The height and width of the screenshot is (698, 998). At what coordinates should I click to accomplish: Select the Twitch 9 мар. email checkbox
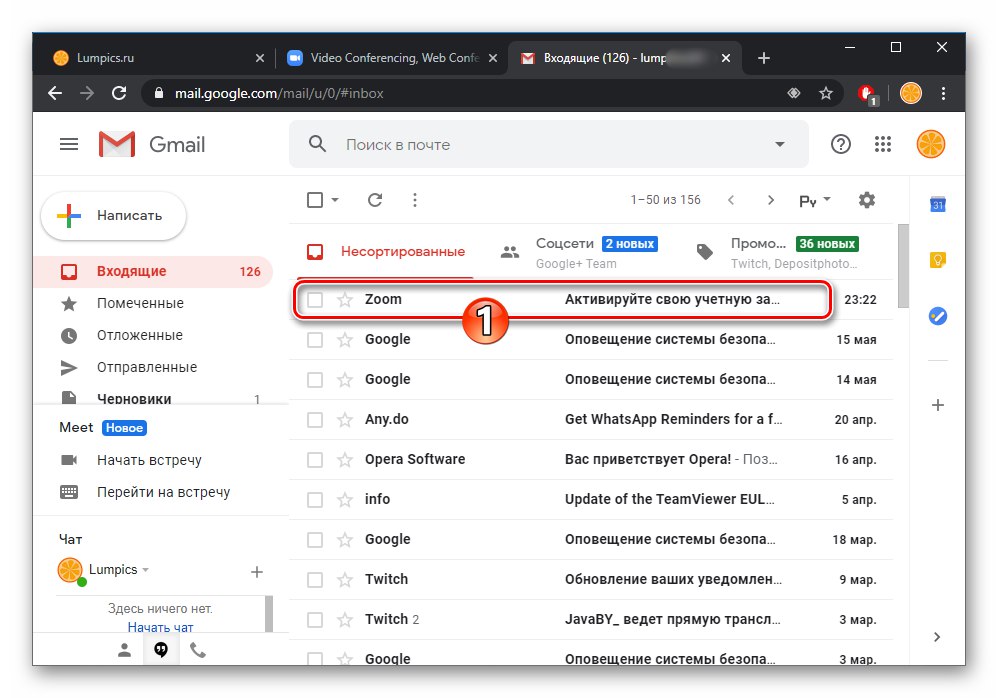(x=315, y=580)
